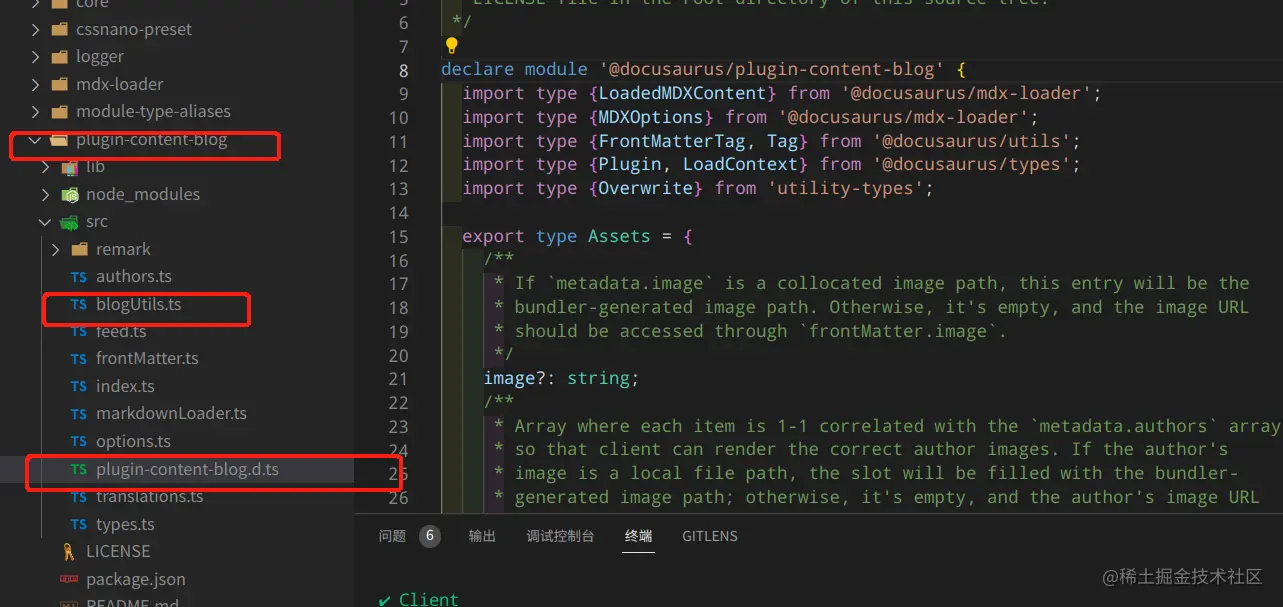
Task: Click 'FrontMatterTag, Tag' import on line 11
Action: click(x=703, y=141)
